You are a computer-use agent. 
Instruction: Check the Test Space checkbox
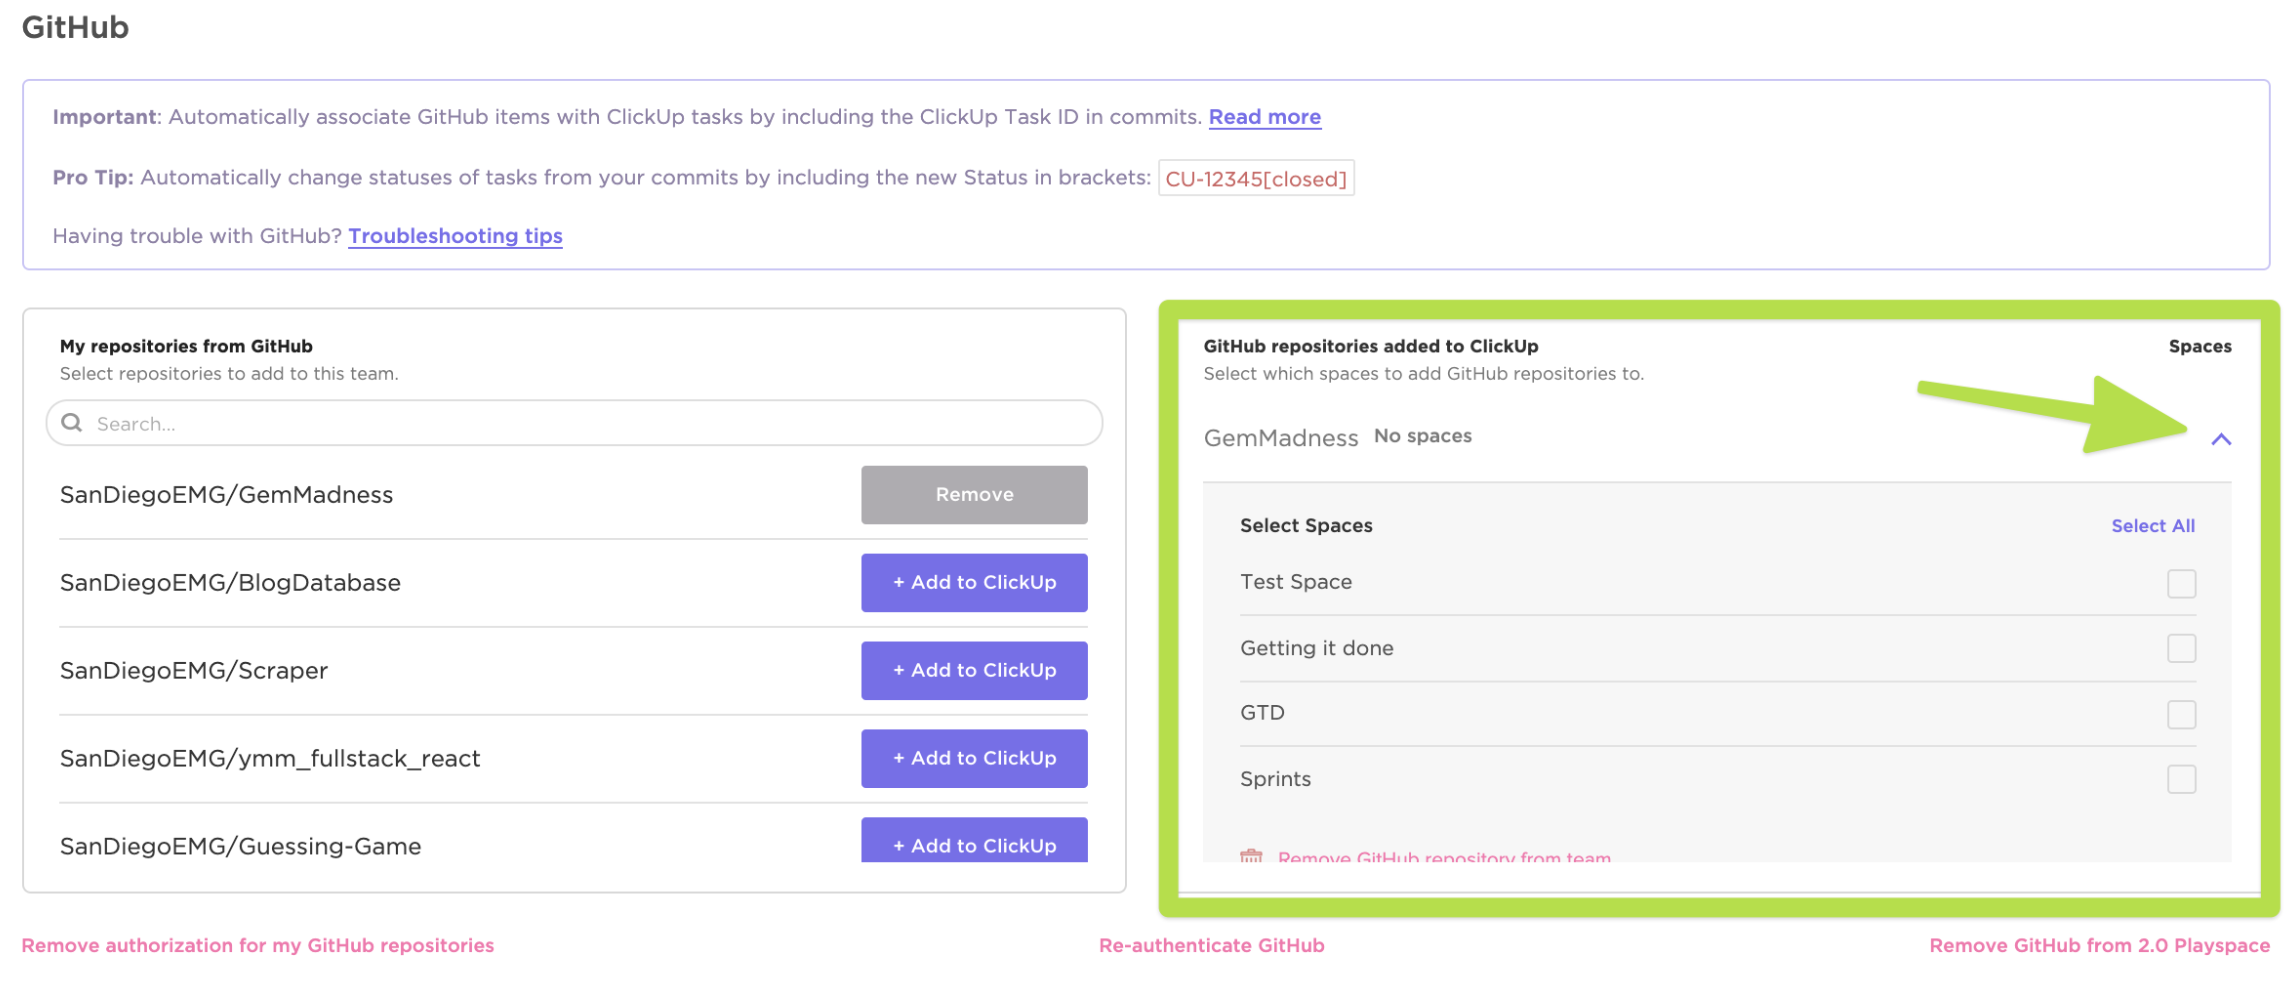(x=2181, y=583)
